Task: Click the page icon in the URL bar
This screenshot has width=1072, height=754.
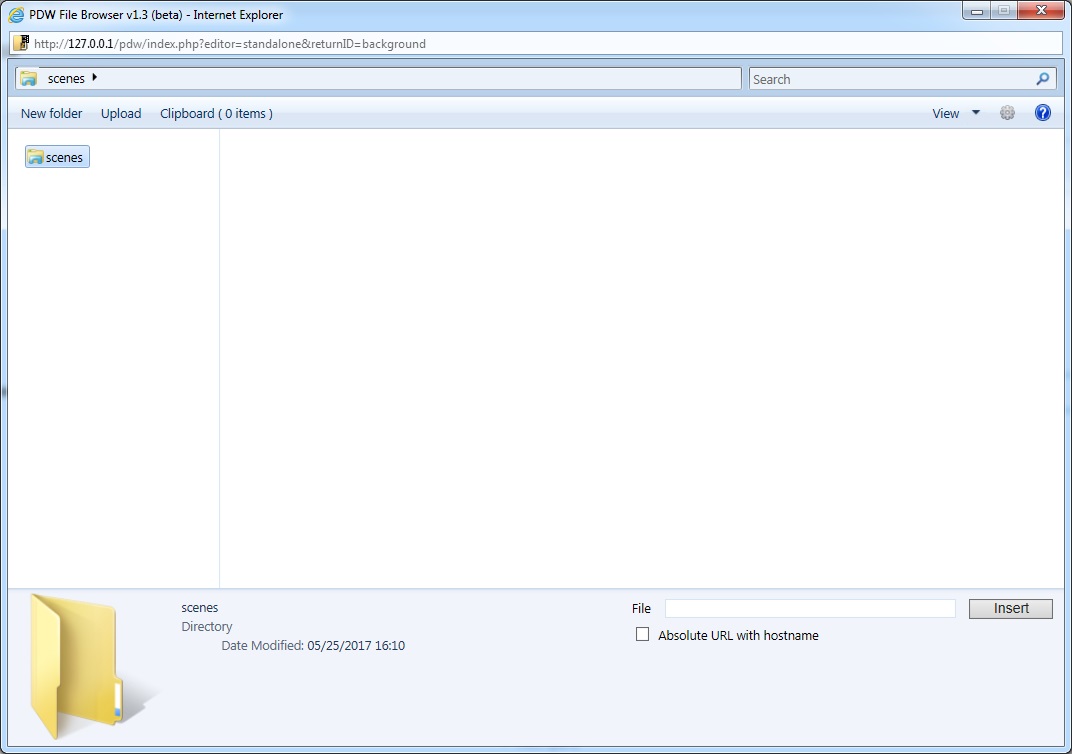Action: point(21,43)
